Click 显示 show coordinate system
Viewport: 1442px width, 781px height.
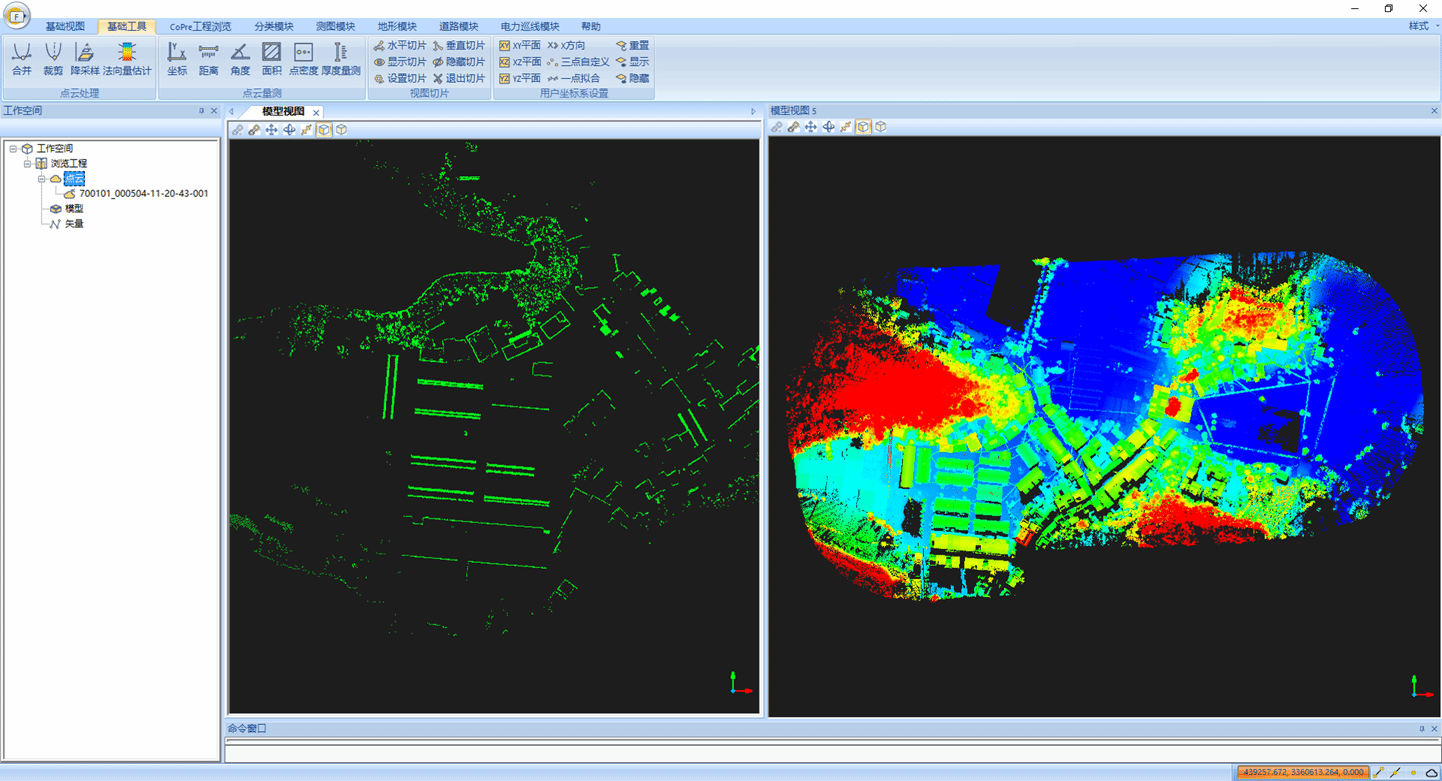[x=632, y=62]
